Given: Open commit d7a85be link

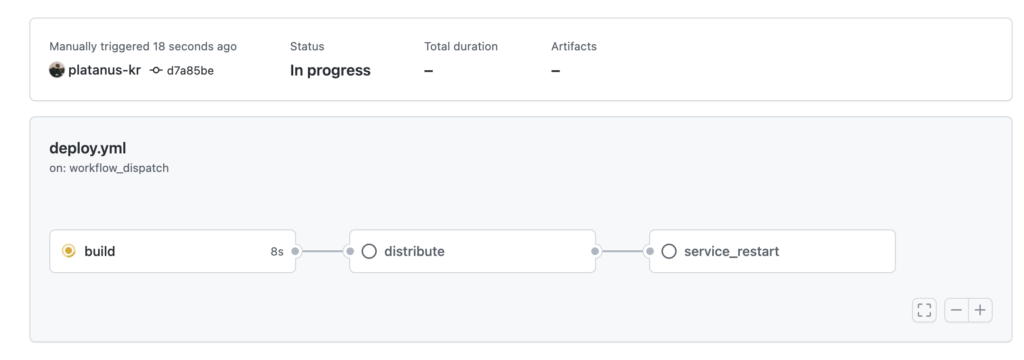Looking at the screenshot, I should 190,71.
